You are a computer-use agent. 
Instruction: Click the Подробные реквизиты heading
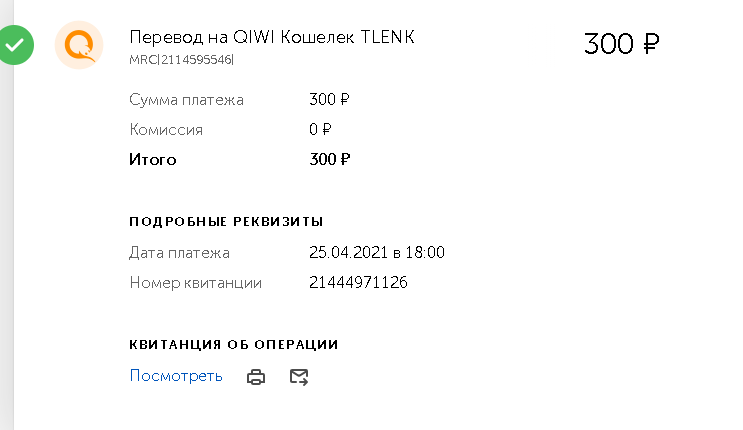click(226, 221)
